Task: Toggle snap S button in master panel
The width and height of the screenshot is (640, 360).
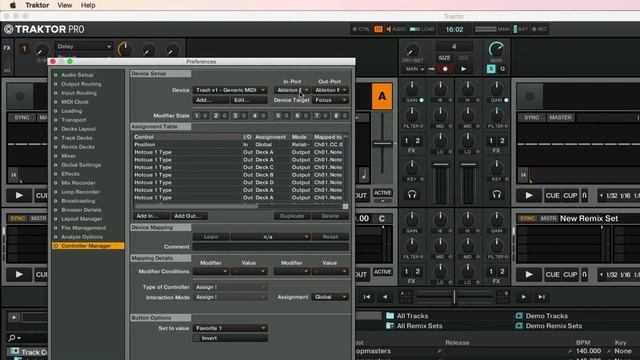Action: pyautogui.click(x=491, y=69)
